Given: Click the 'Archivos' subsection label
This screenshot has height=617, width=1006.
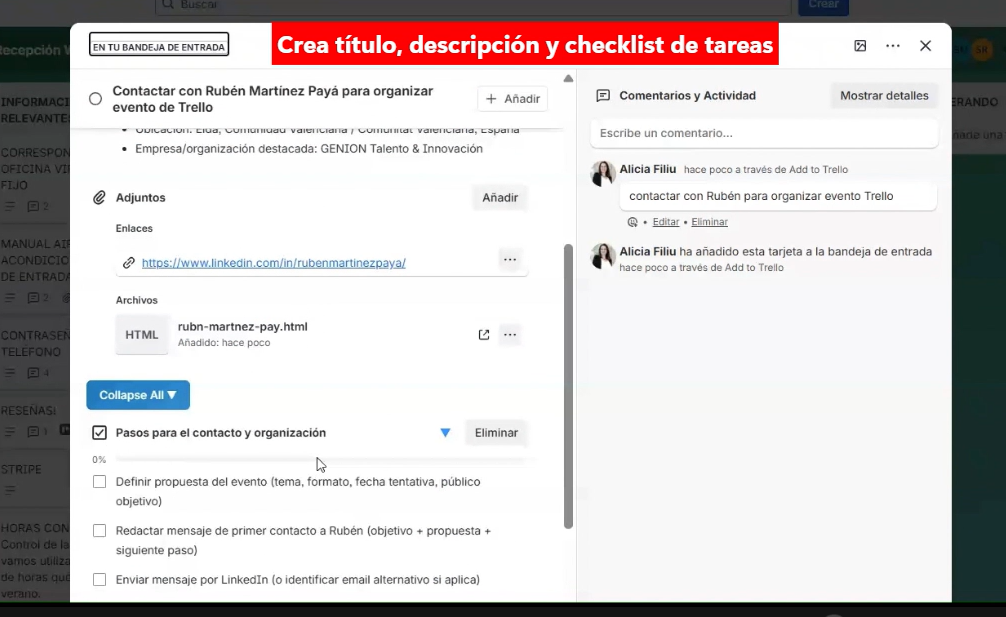Looking at the screenshot, I should (x=137, y=300).
